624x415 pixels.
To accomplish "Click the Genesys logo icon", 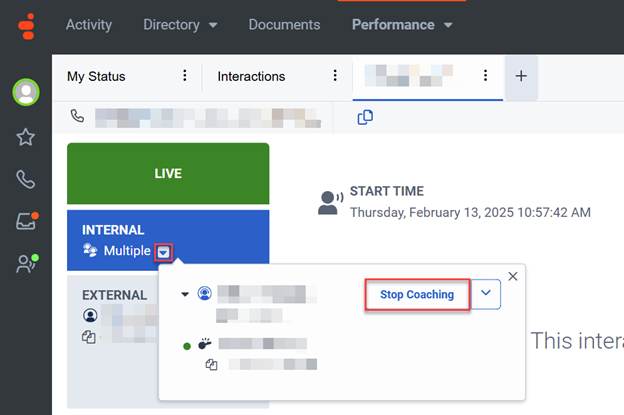I will [25, 25].
